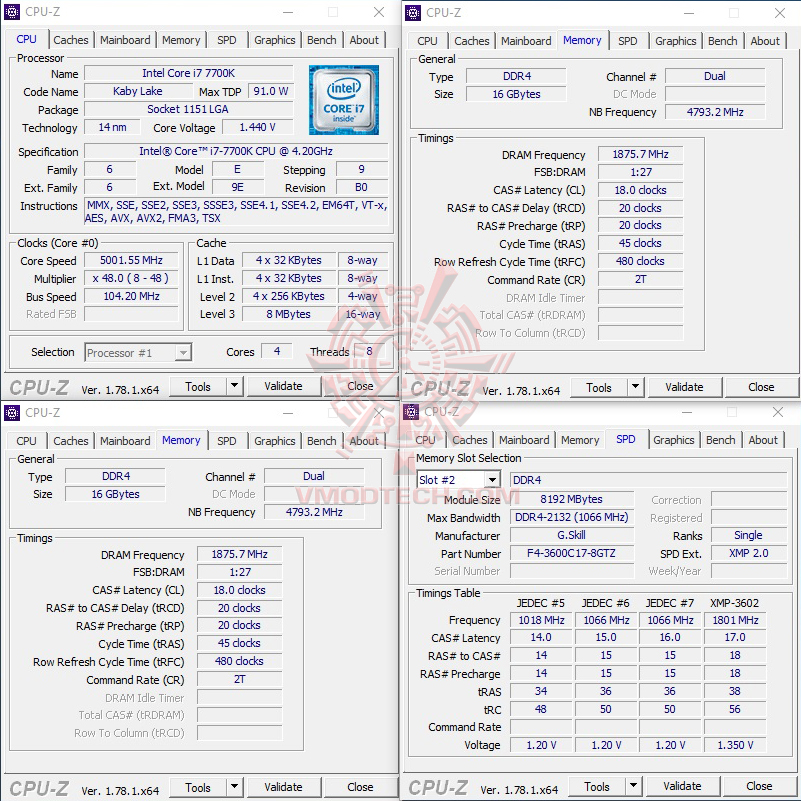Click Validate button in top-left window
The height and width of the screenshot is (801, 801).
click(283, 386)
